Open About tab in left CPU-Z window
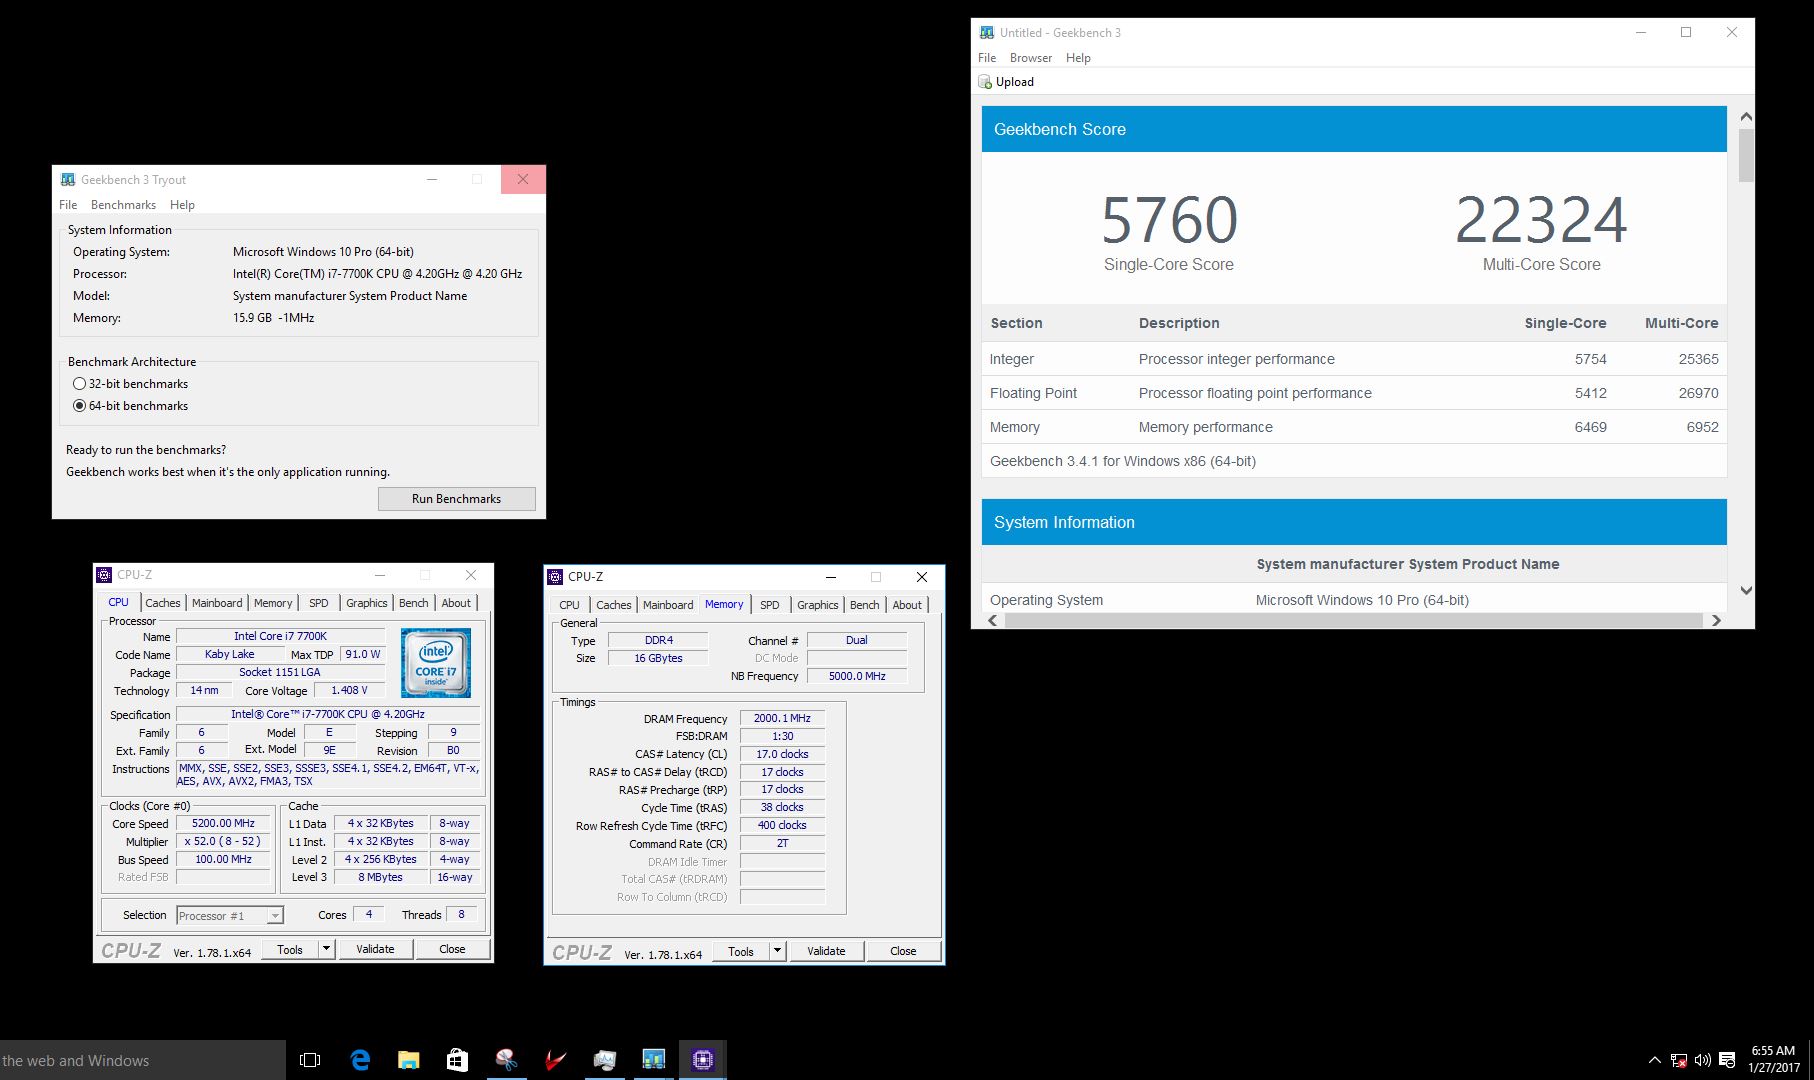 456,603
